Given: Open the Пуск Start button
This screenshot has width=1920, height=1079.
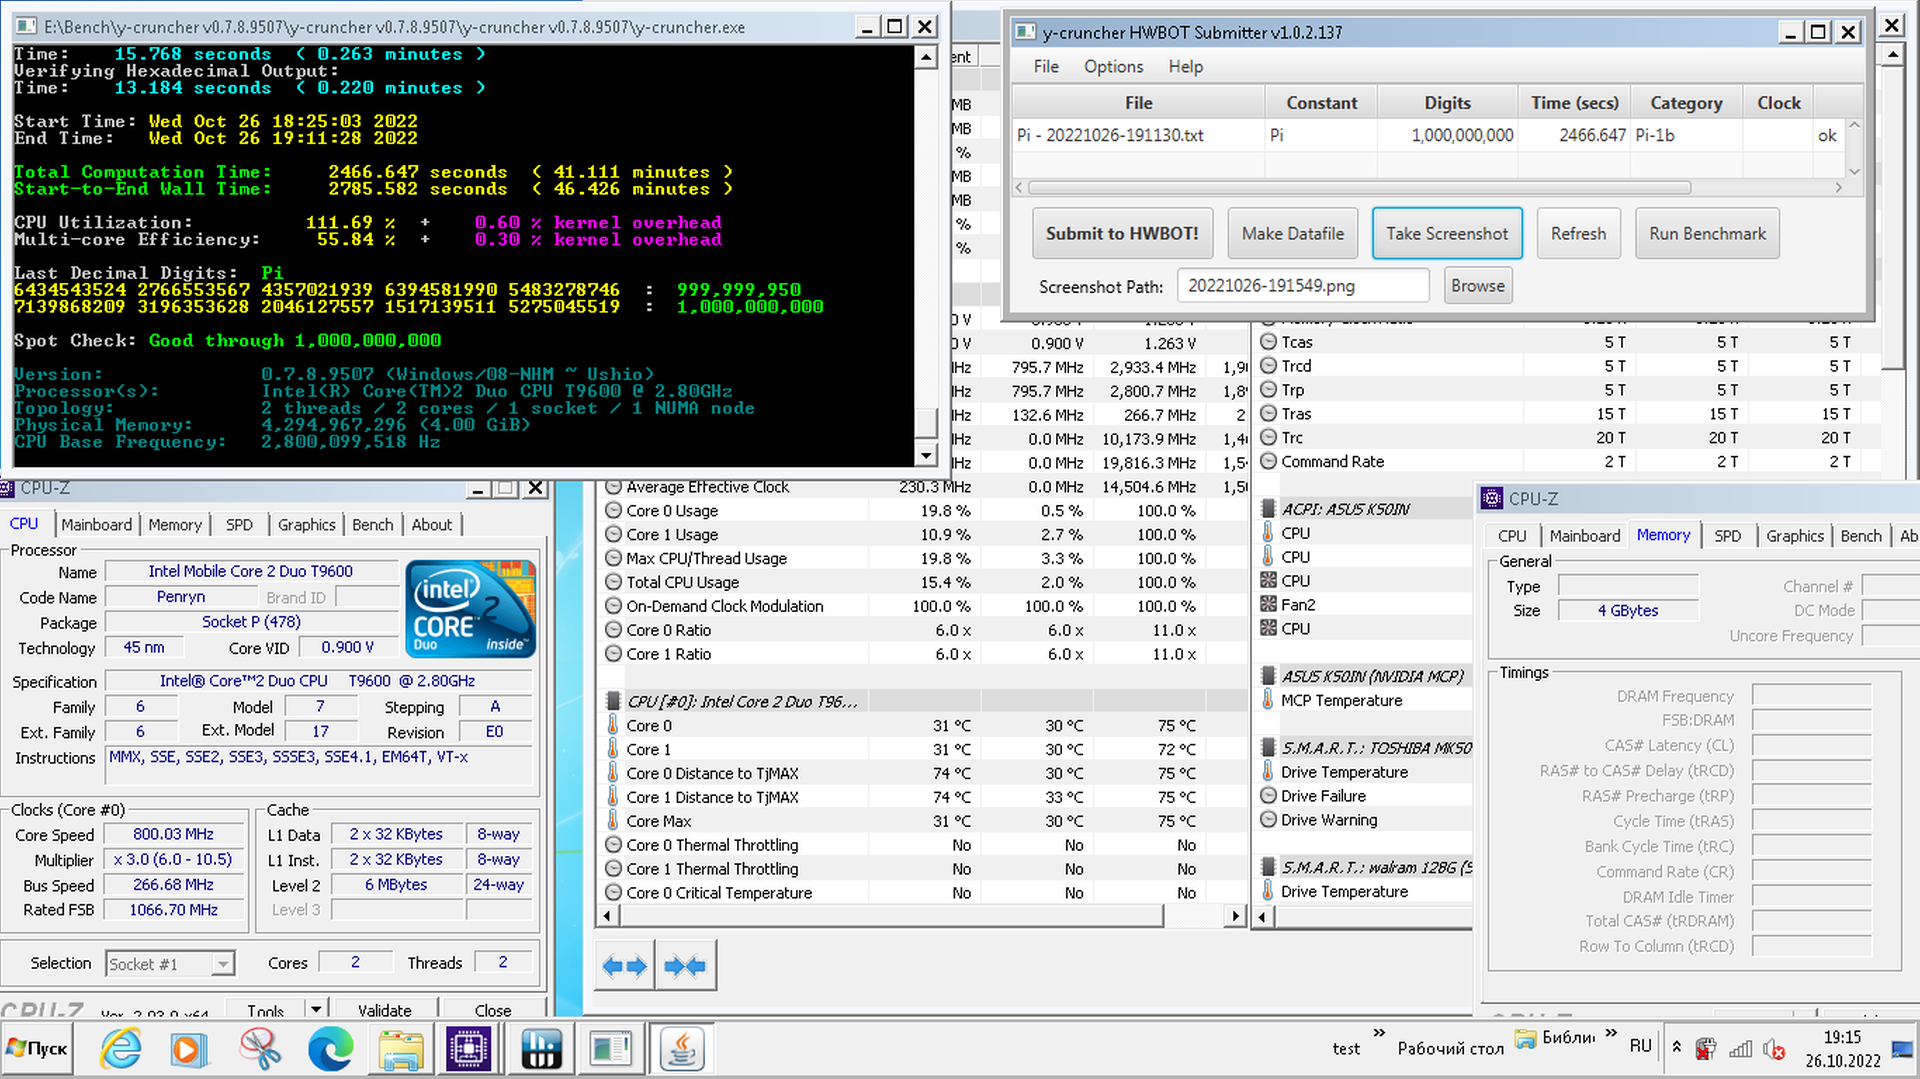Looking at the screenshot, I should [37, 1048].
